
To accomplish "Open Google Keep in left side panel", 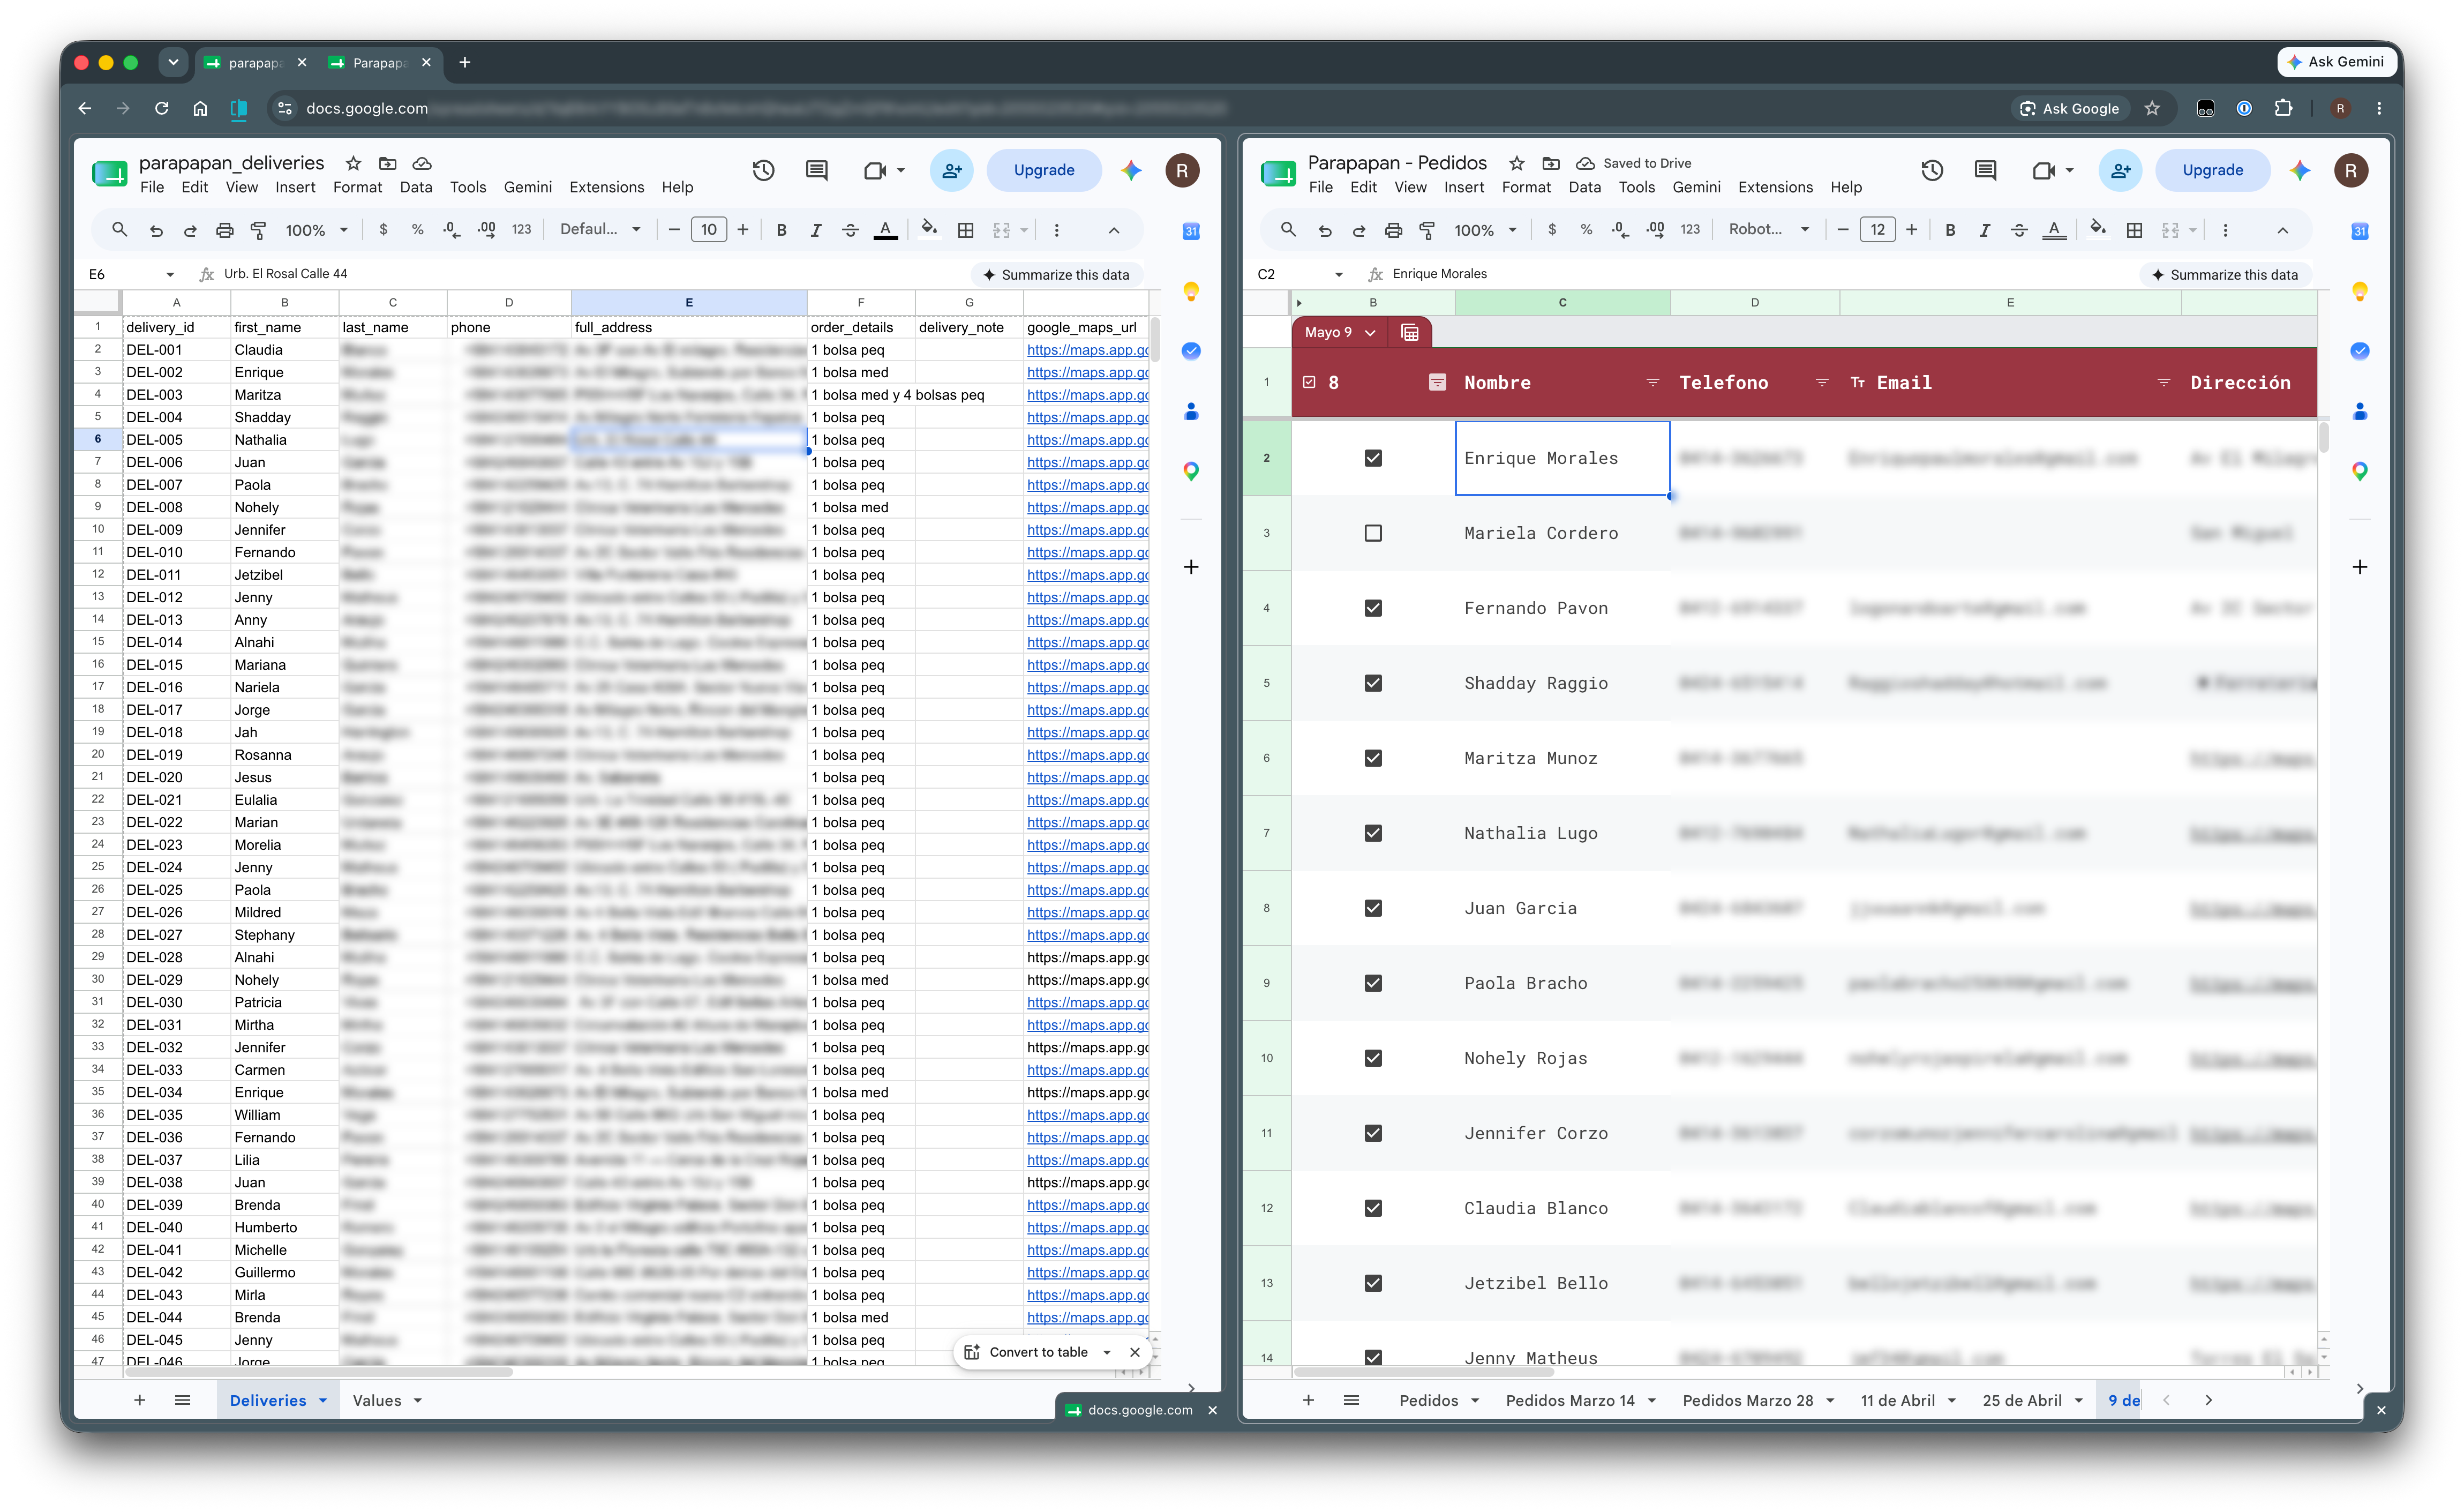I will (x=1190, y=291).
